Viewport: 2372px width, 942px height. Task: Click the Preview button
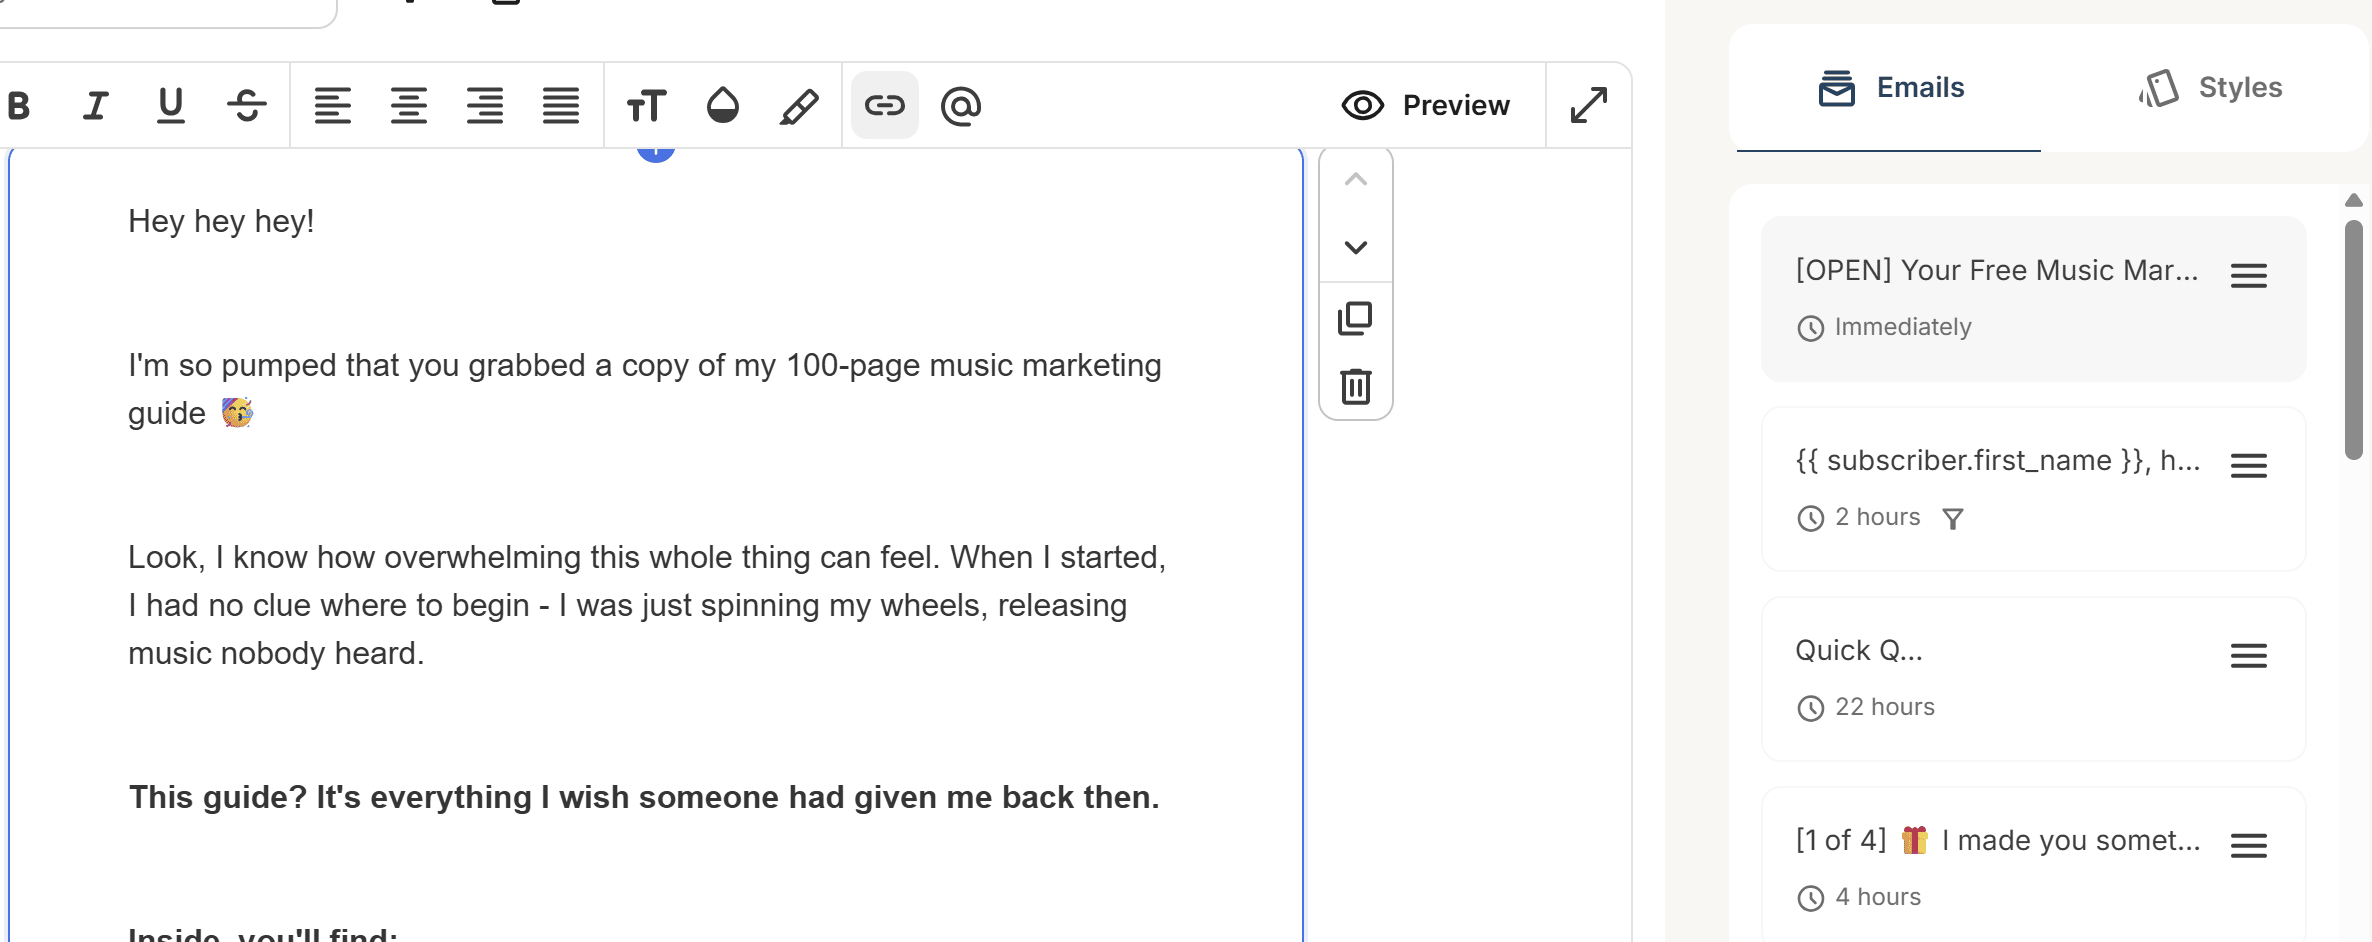click(x=1426, y=105)
